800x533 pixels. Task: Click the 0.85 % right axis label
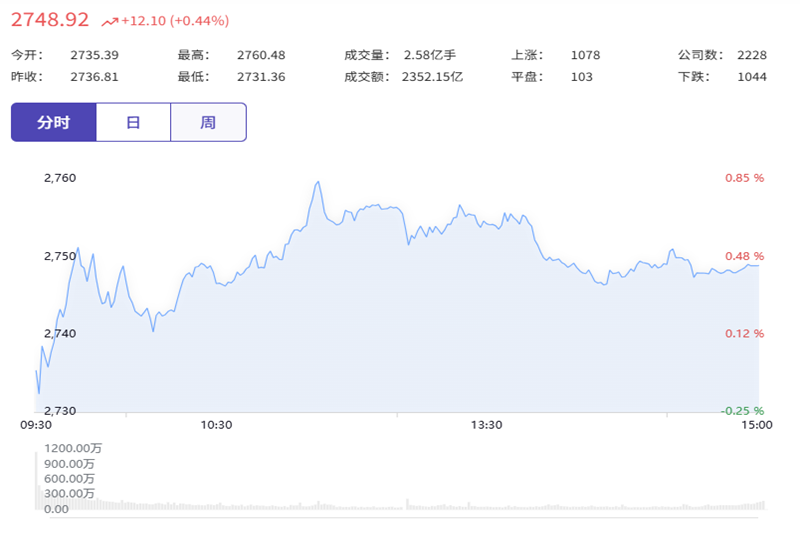pos(744,178)
